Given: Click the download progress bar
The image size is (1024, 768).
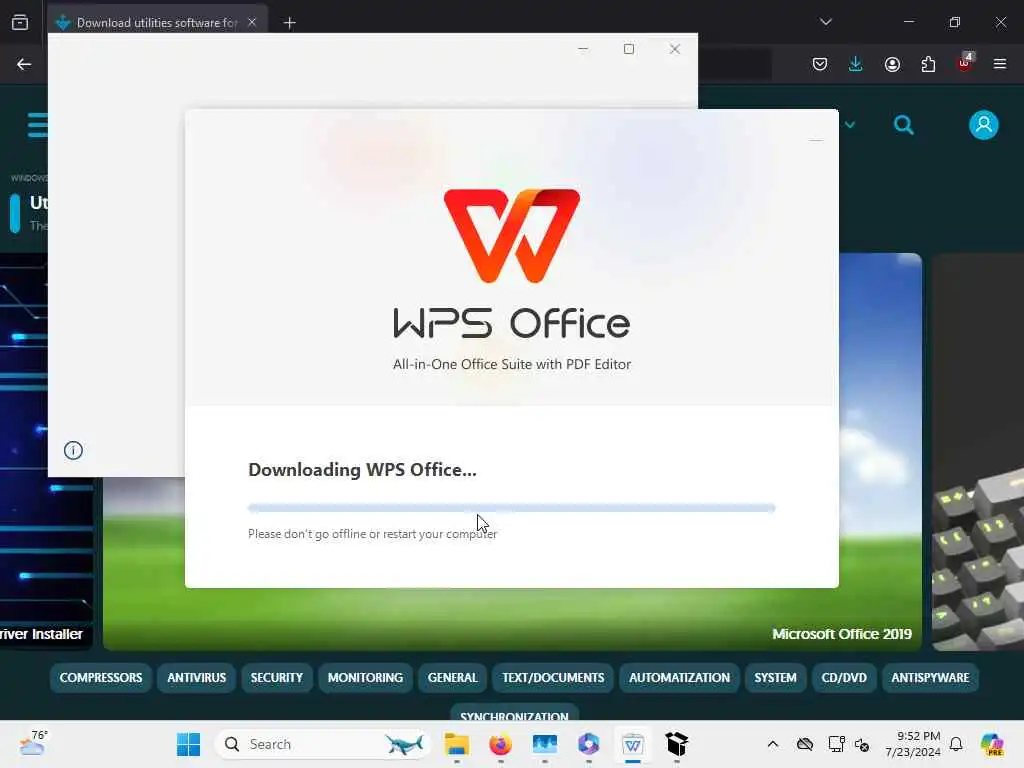Looking at the screenshot, I should pos(512,507).
